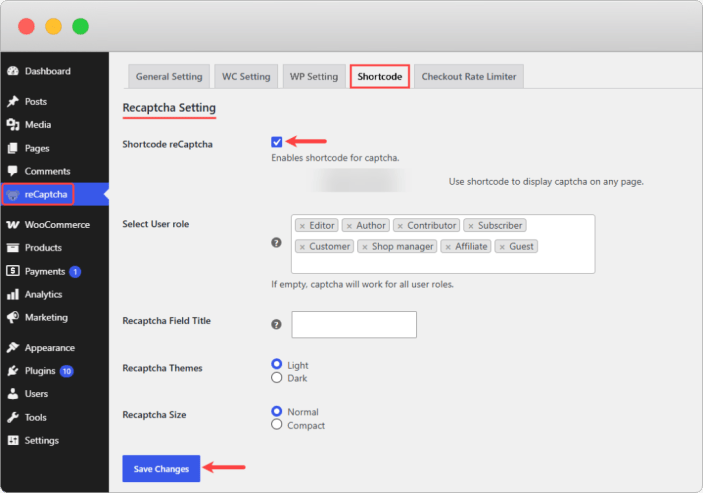This screenshot has width=703, height=493.
Task: Click the Settings sliders icon
Action: tap(13, 440)
